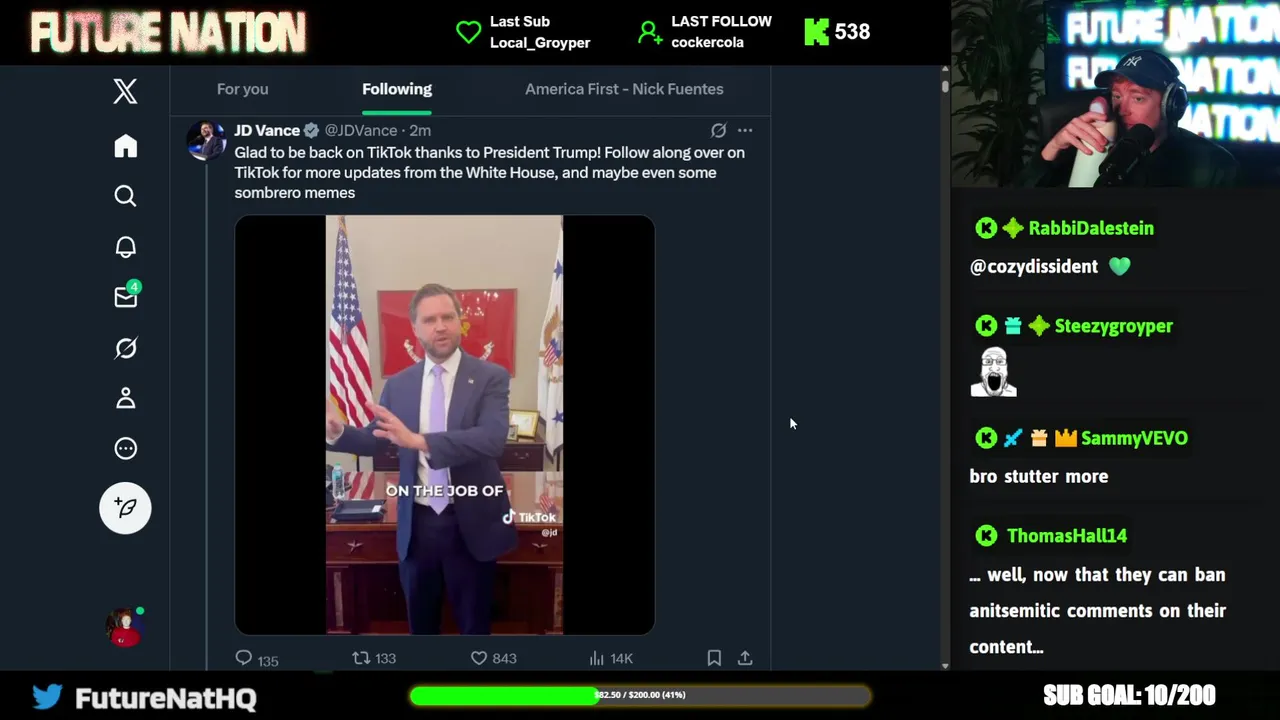Click JD Vance display name

point(267,130)
